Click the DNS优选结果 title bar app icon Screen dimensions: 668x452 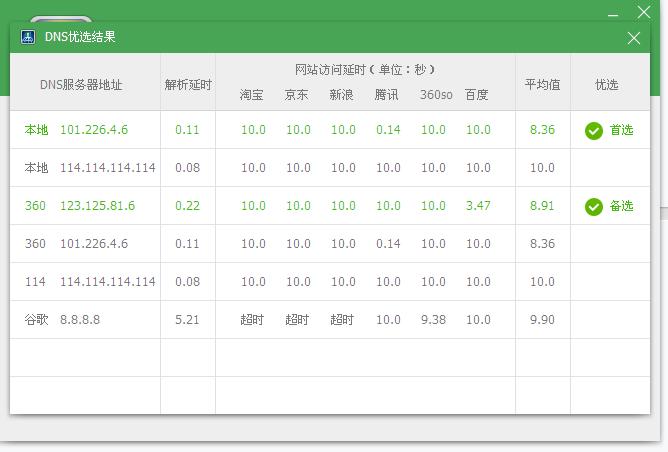tap(28, 37)
